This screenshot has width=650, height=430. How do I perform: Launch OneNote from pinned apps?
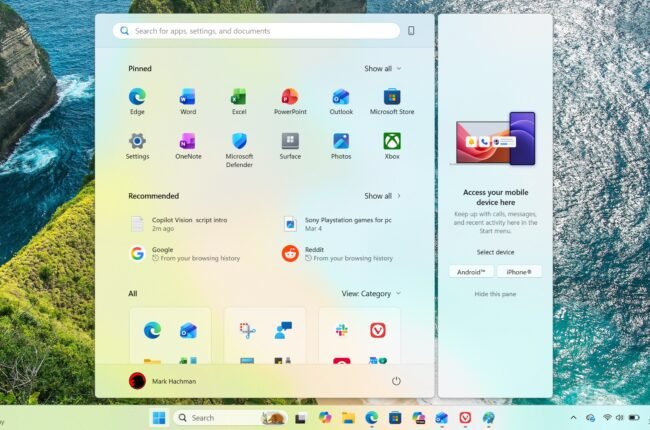(x=188, y=142)
